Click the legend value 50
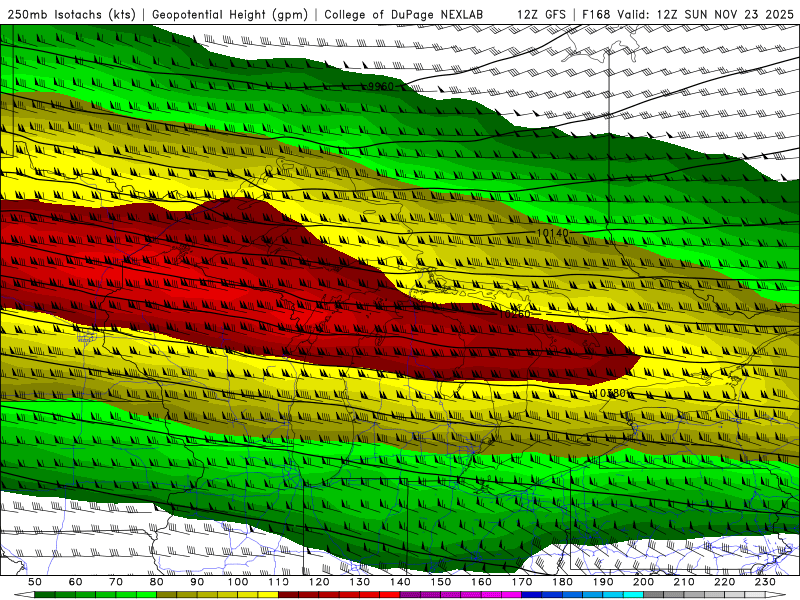Screen dimensions: 800x600 tap(35, 582)
